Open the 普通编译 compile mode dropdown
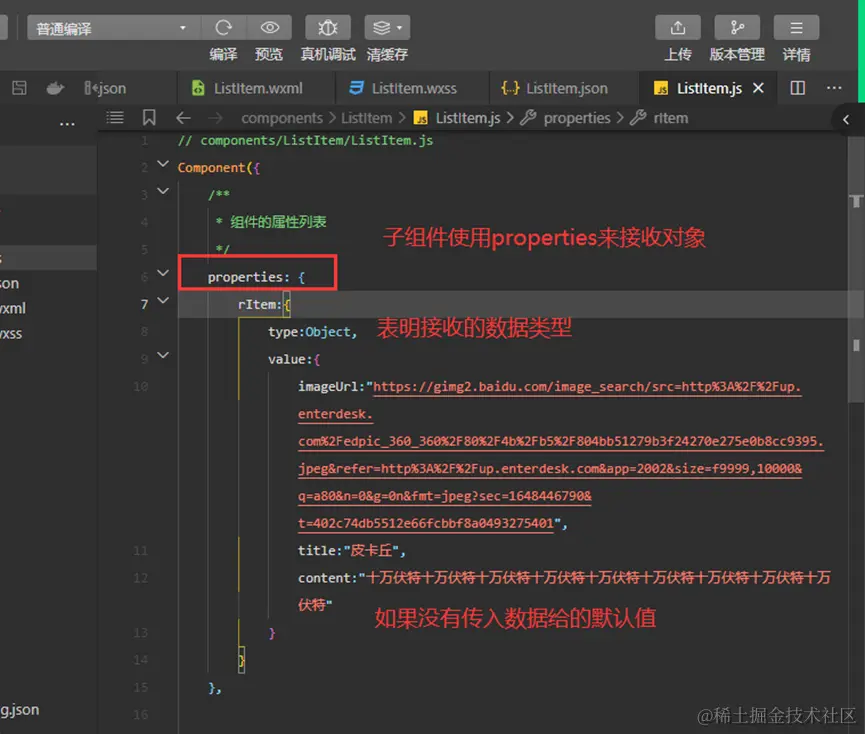Screen dimensions: 865x734 coord(113,28)
